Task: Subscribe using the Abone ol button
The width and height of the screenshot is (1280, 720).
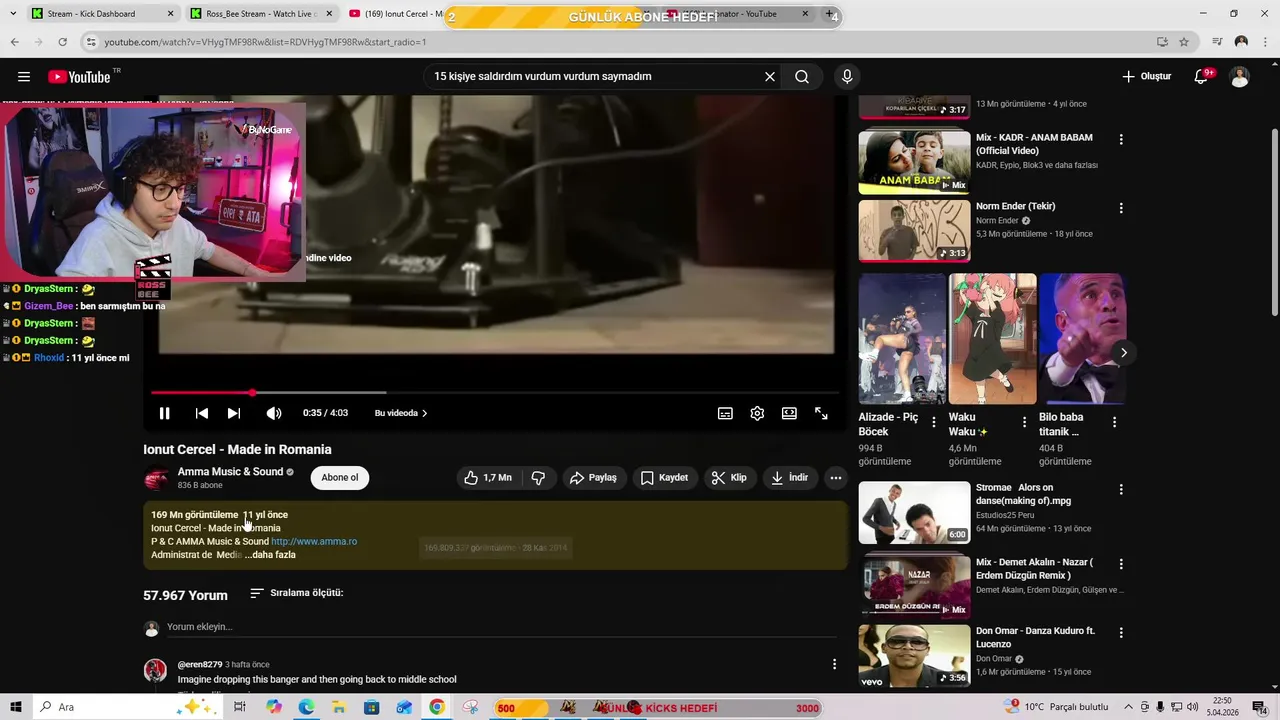Action: tap(340, 478)
